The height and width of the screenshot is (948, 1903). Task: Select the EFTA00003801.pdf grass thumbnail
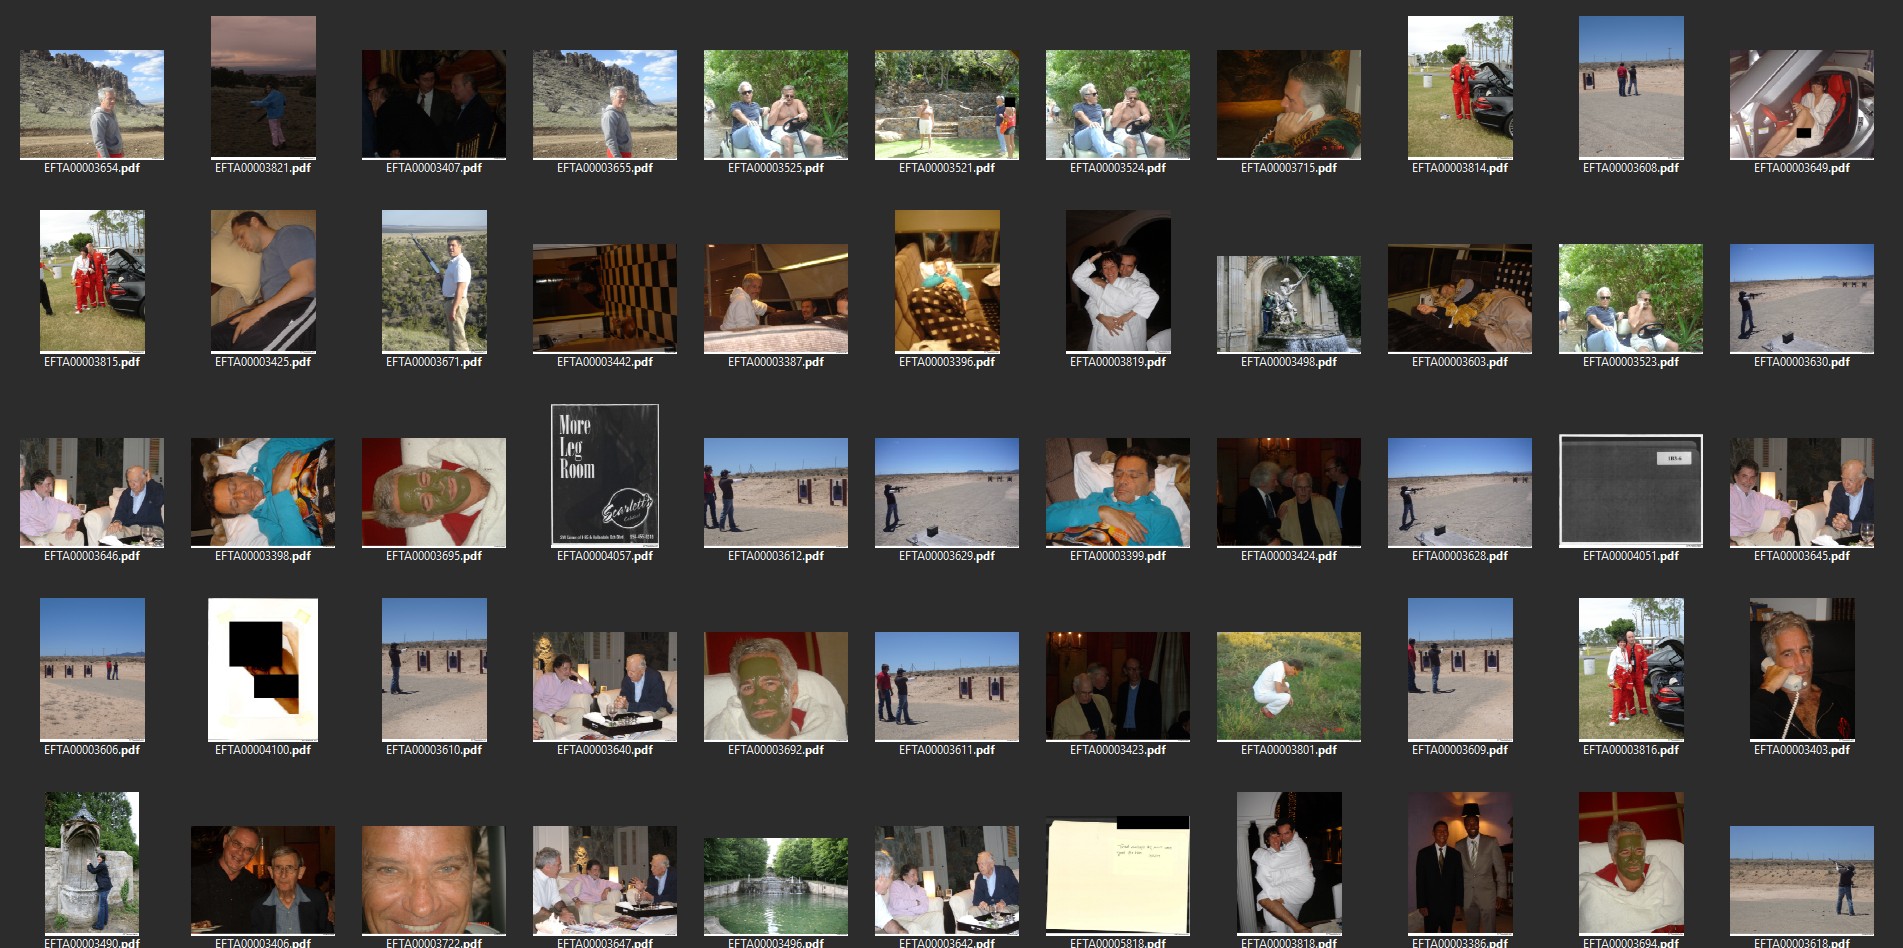coord(1289,686)
